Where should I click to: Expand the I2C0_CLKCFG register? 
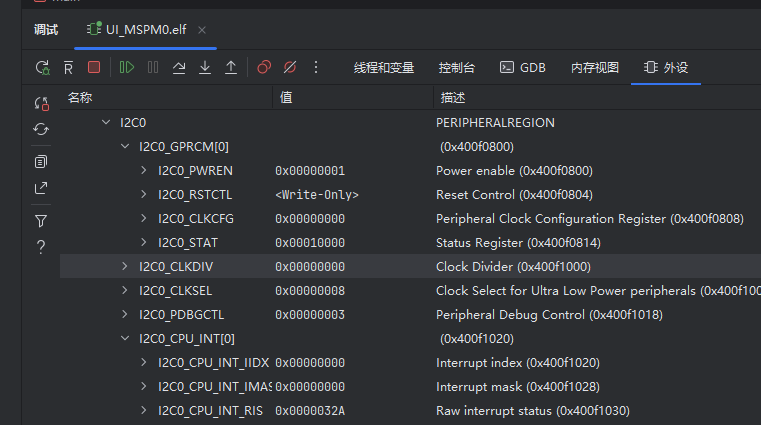point(144,218)
